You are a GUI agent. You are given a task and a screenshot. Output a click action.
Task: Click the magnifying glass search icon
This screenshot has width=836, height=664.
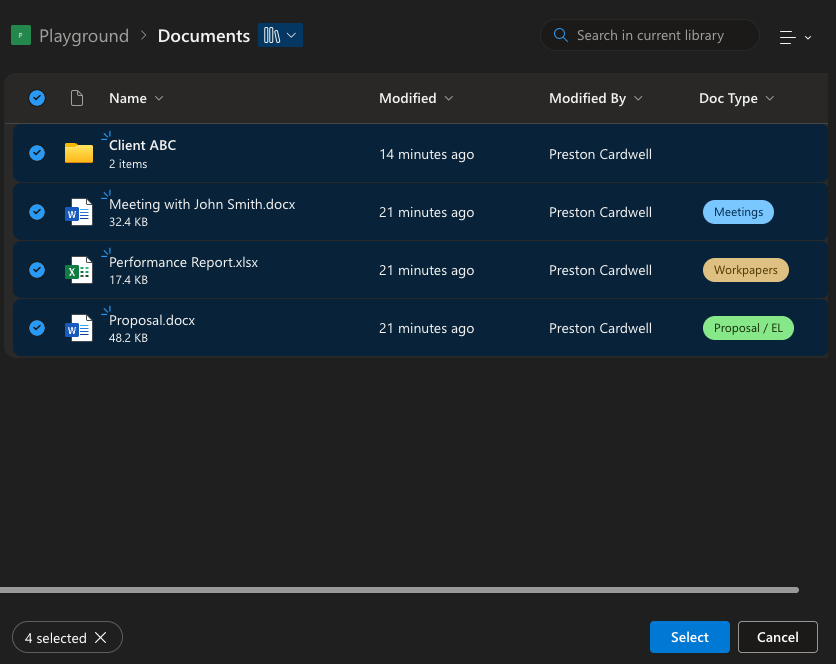coord(560,35)
